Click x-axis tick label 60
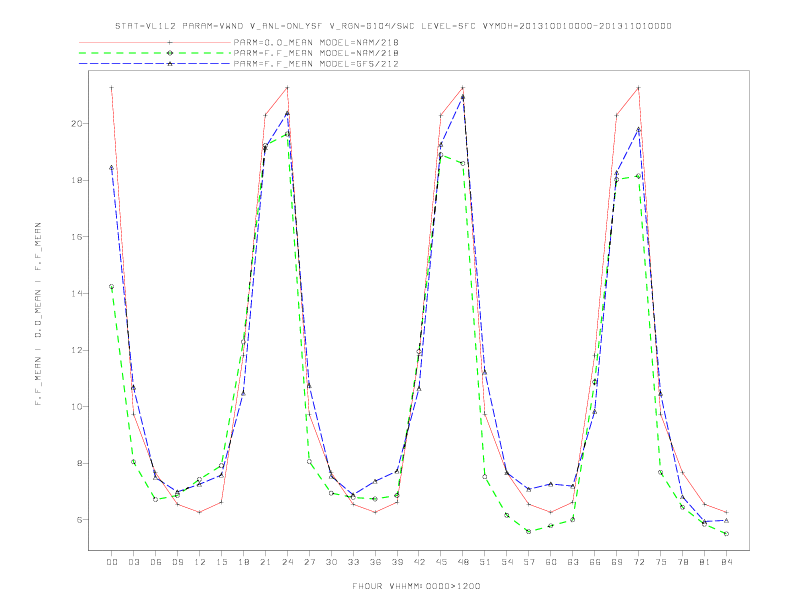792x612 pixels. 551,562
